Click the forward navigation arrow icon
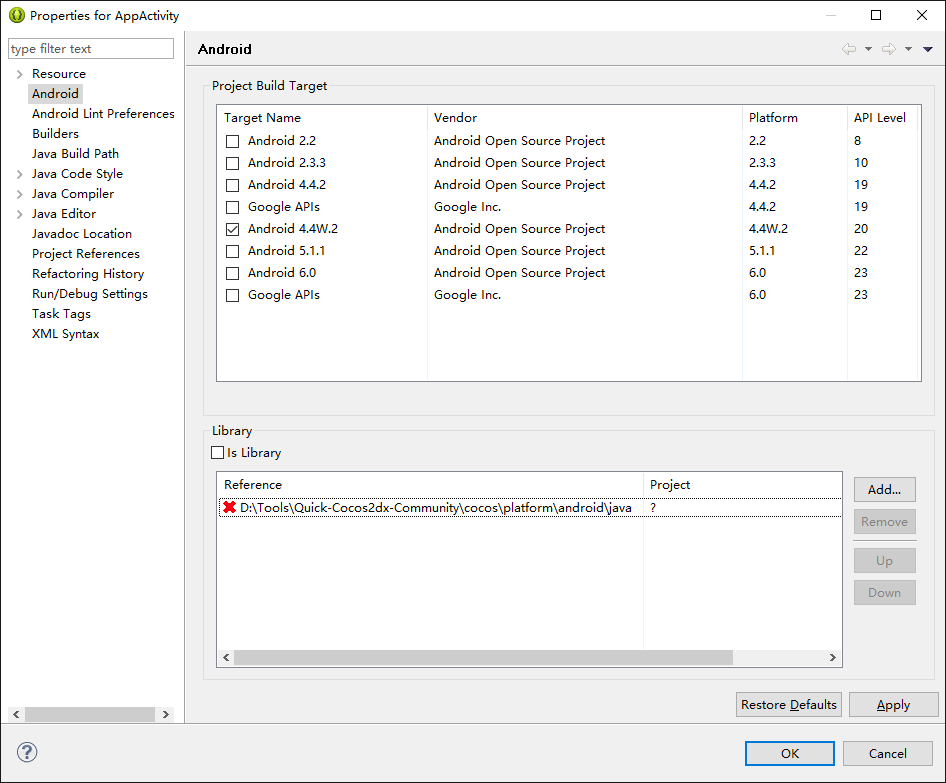The image size is (946, 783). pyautogui.click(x=889, y=49)
